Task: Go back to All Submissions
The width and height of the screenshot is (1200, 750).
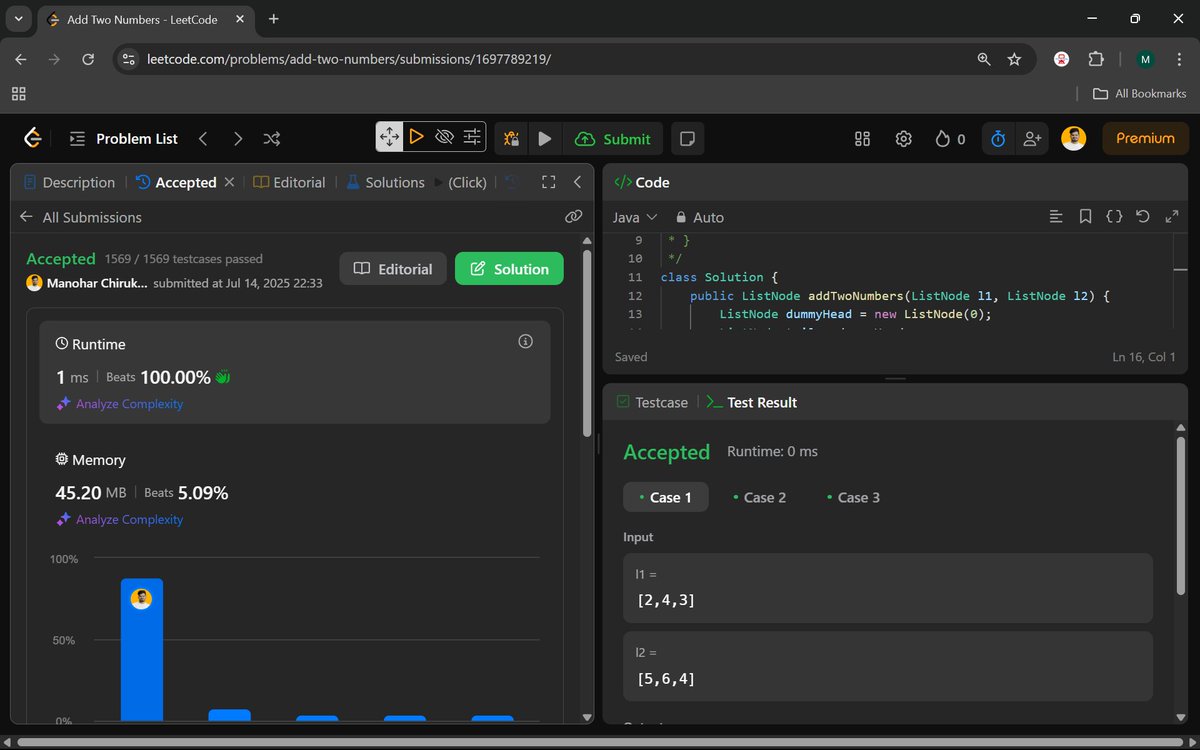Action: (x=81, y=217)
